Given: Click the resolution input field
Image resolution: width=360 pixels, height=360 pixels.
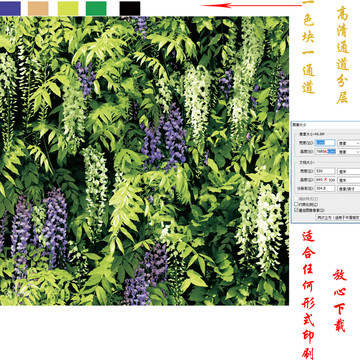Looking at the screenshot, I should 325,188.
